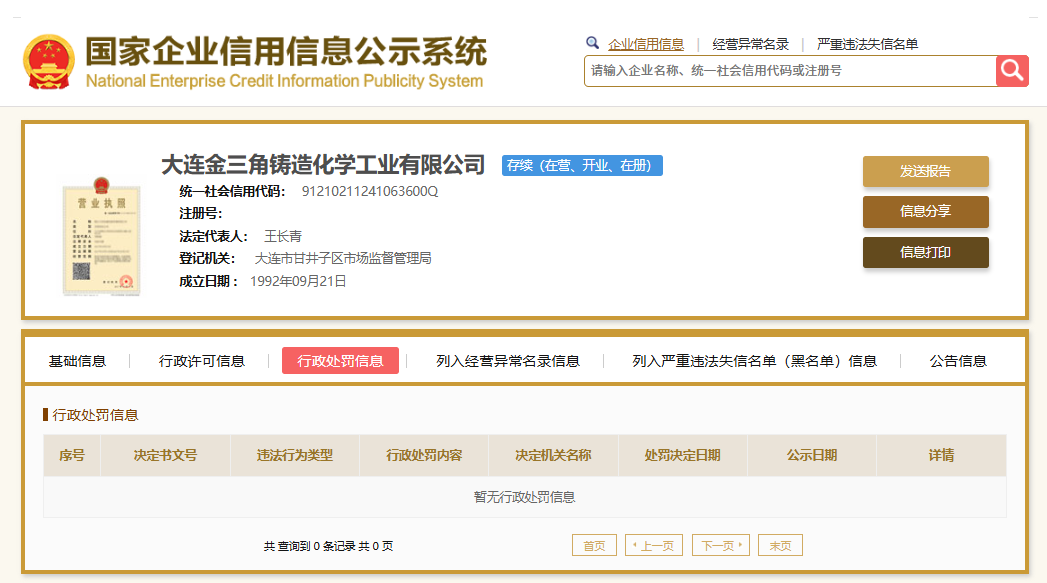Image resolution: width=1047 pixels, height=583 pixels.
Task: Click the 行政处罚信息 section heading
Action: click(95, 415)
